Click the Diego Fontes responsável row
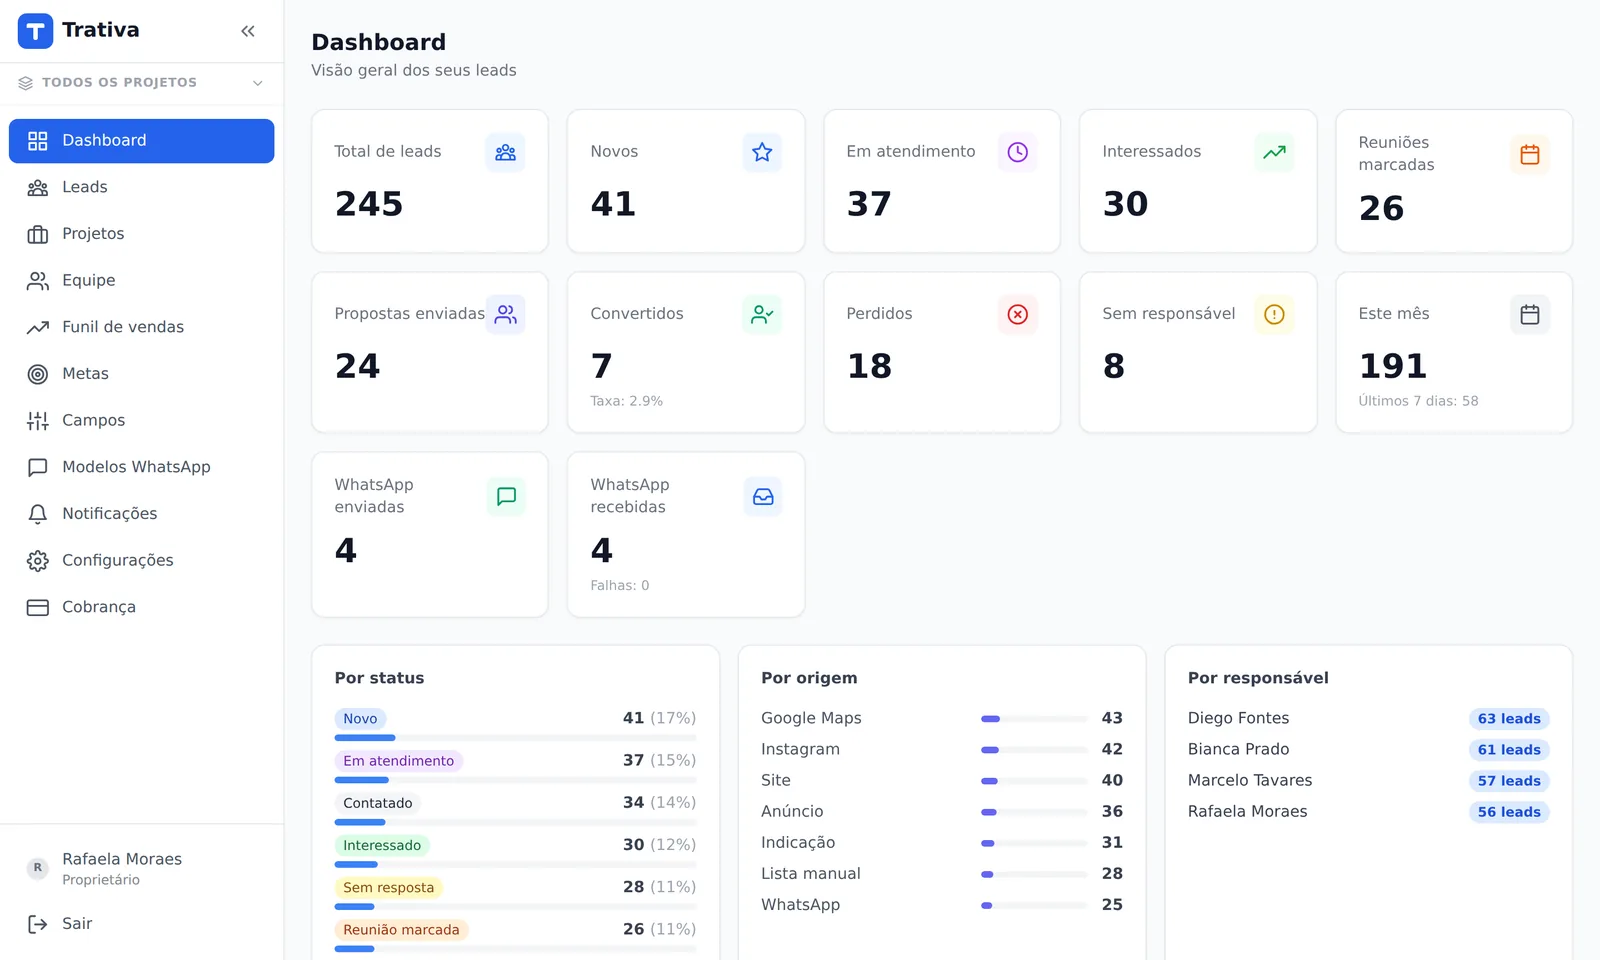 tap(1368, 719)
